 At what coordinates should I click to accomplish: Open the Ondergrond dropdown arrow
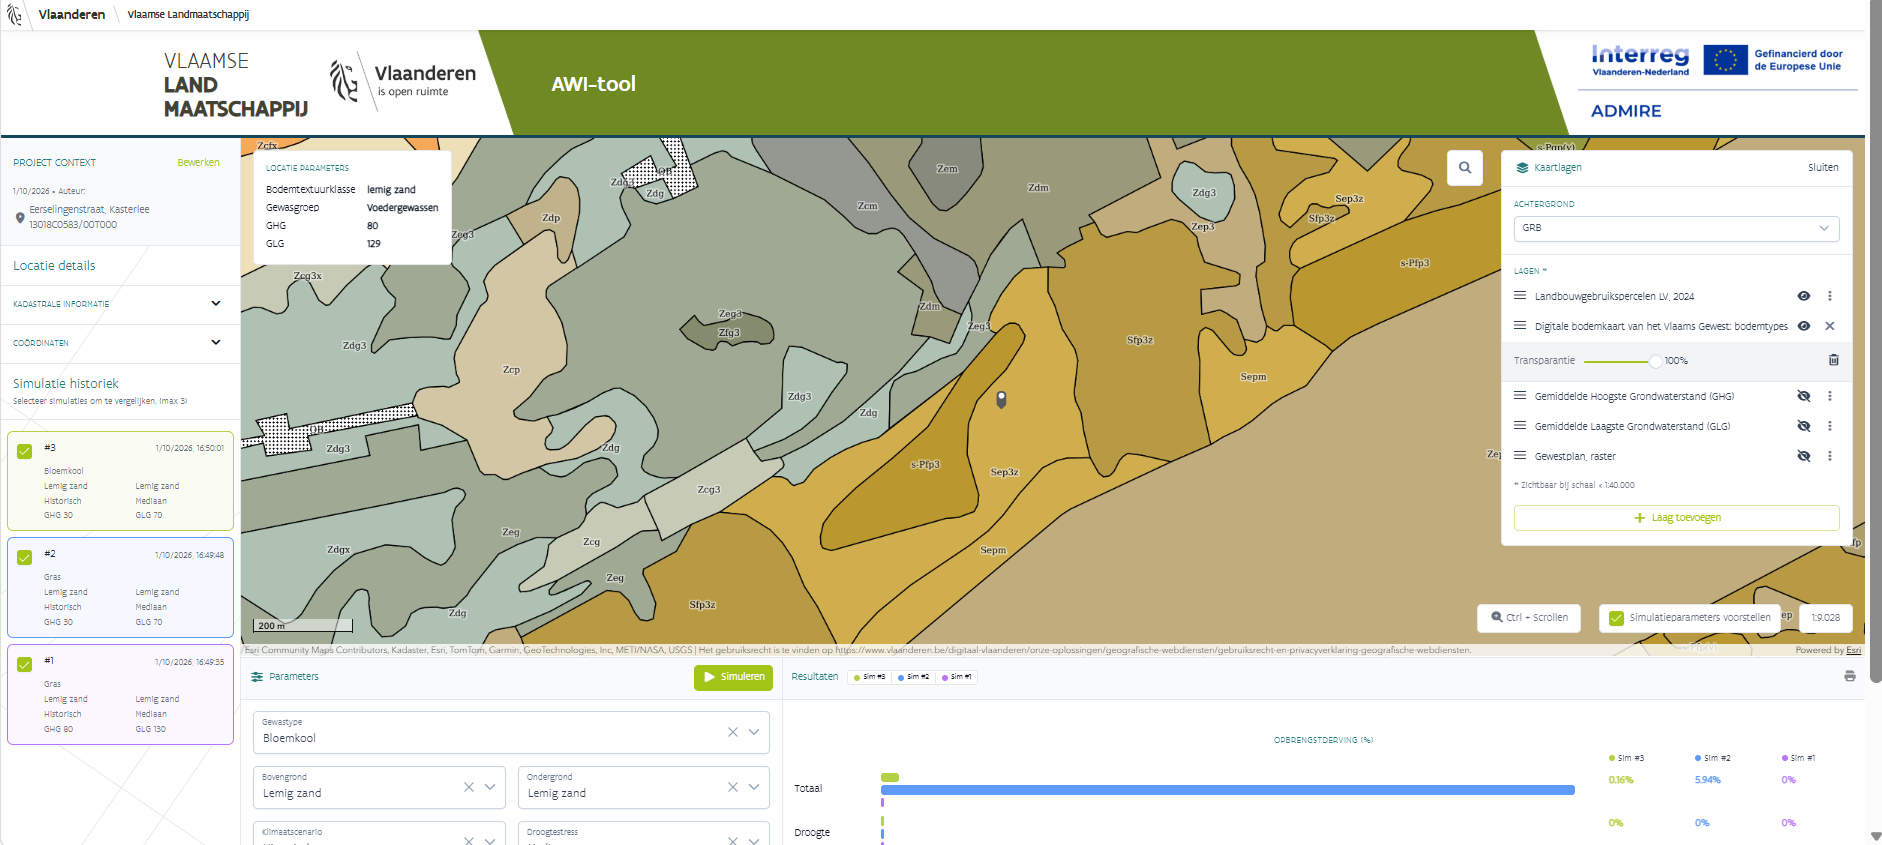tap(754, 787)
